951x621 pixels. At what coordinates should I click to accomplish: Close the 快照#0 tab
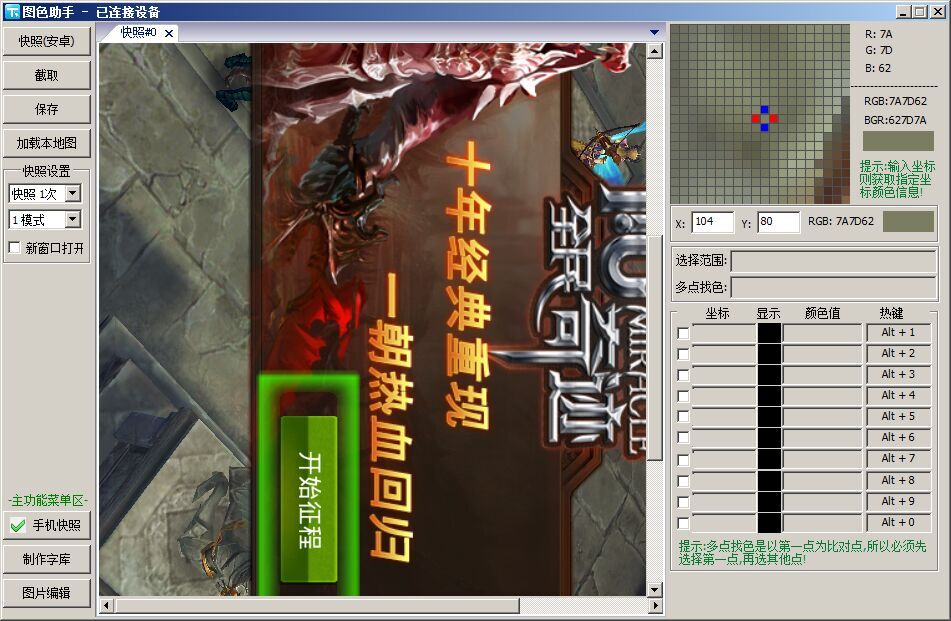click(169, 33)
